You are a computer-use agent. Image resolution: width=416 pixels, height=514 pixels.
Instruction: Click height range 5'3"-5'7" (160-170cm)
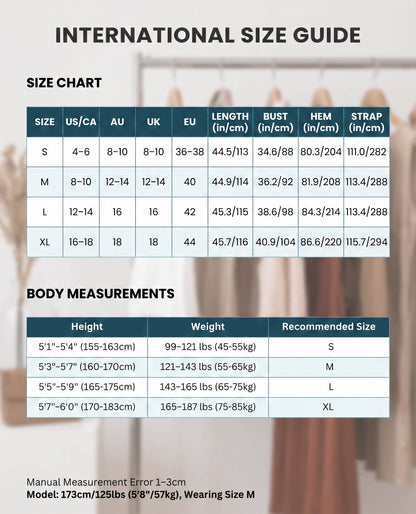point(87,367)
